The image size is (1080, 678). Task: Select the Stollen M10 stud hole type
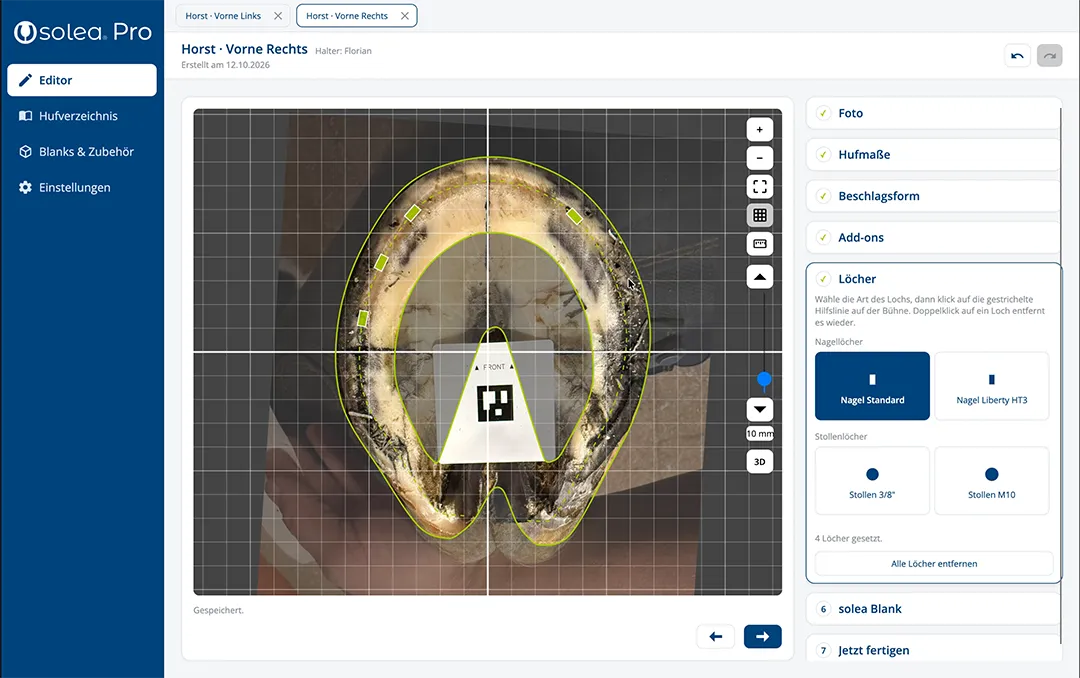point(992,481)
